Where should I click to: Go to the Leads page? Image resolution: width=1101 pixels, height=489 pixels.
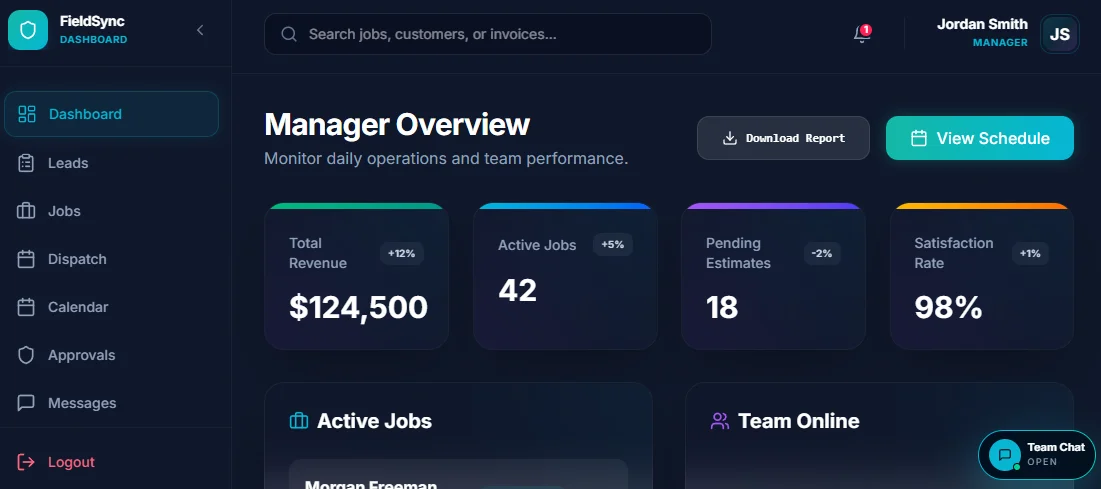112,163
